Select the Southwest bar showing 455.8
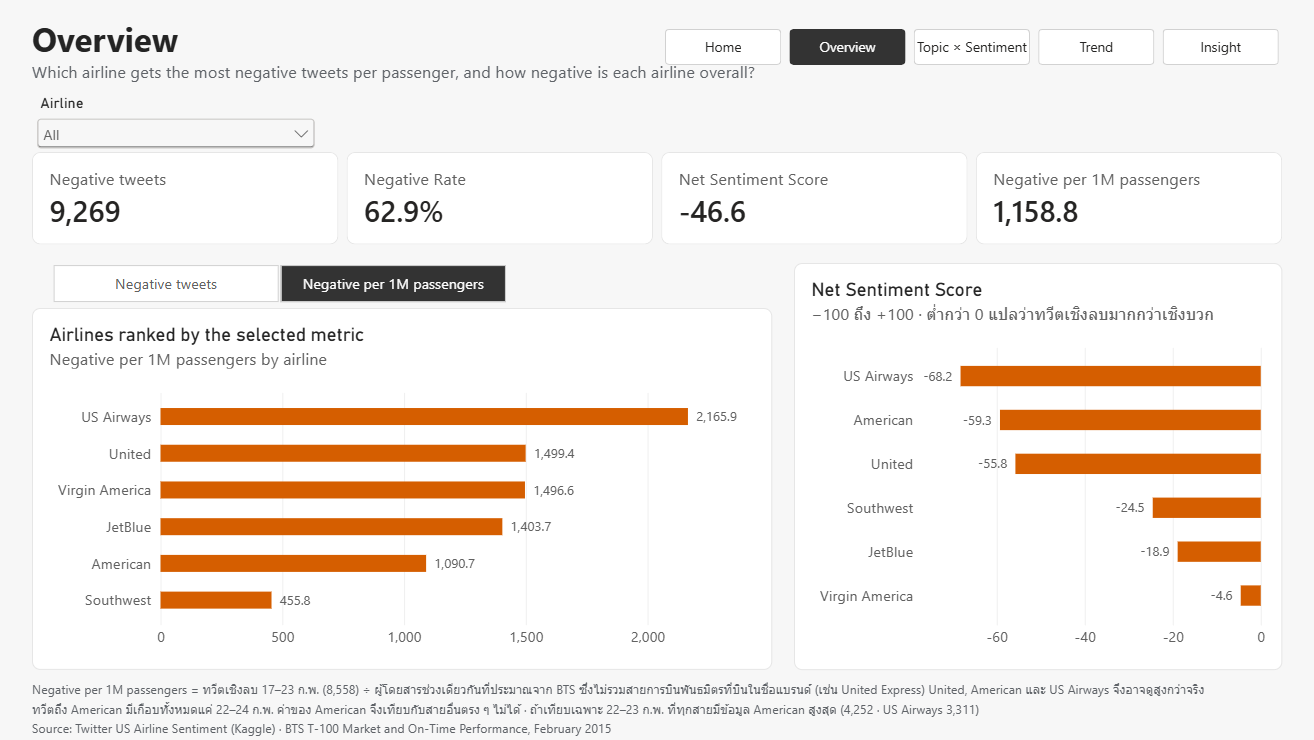The width and height of the screenshot is (1314, 740). pyautogui.click(x=216, y=600)
